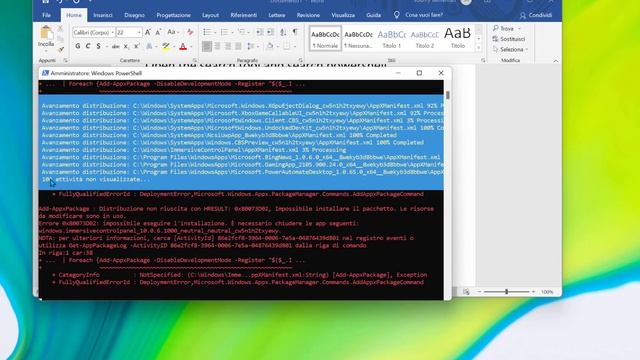Click the multilevel list icon

[241, 32]
